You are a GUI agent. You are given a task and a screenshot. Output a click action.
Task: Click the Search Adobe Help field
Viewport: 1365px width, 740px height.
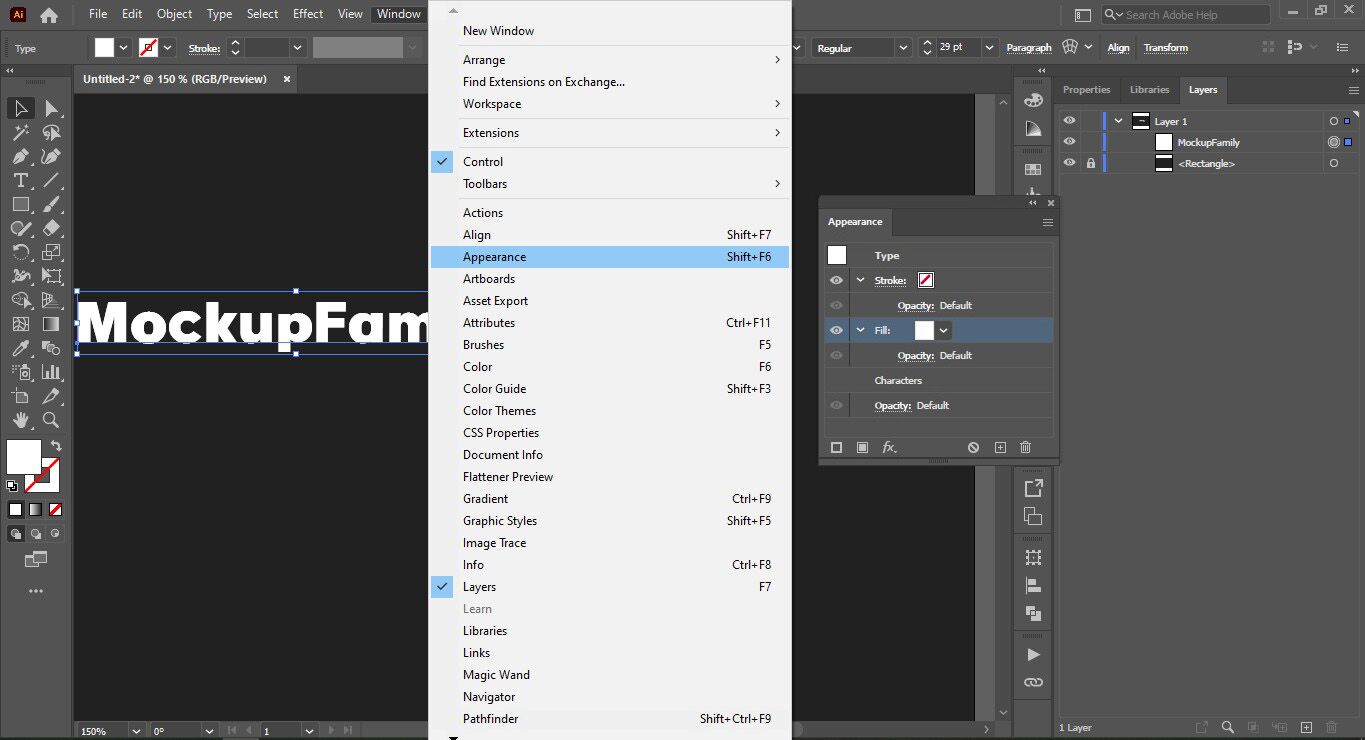(1190, 15)
